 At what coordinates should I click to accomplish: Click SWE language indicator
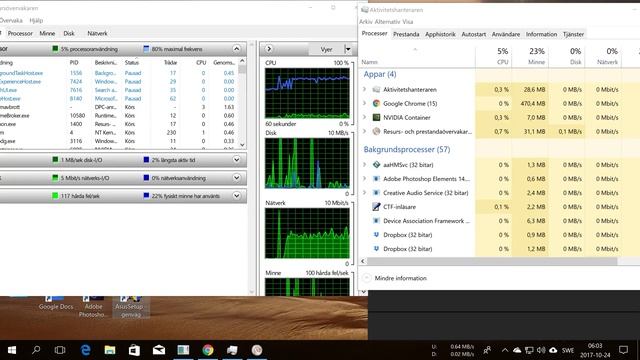[x=568, y=350]
